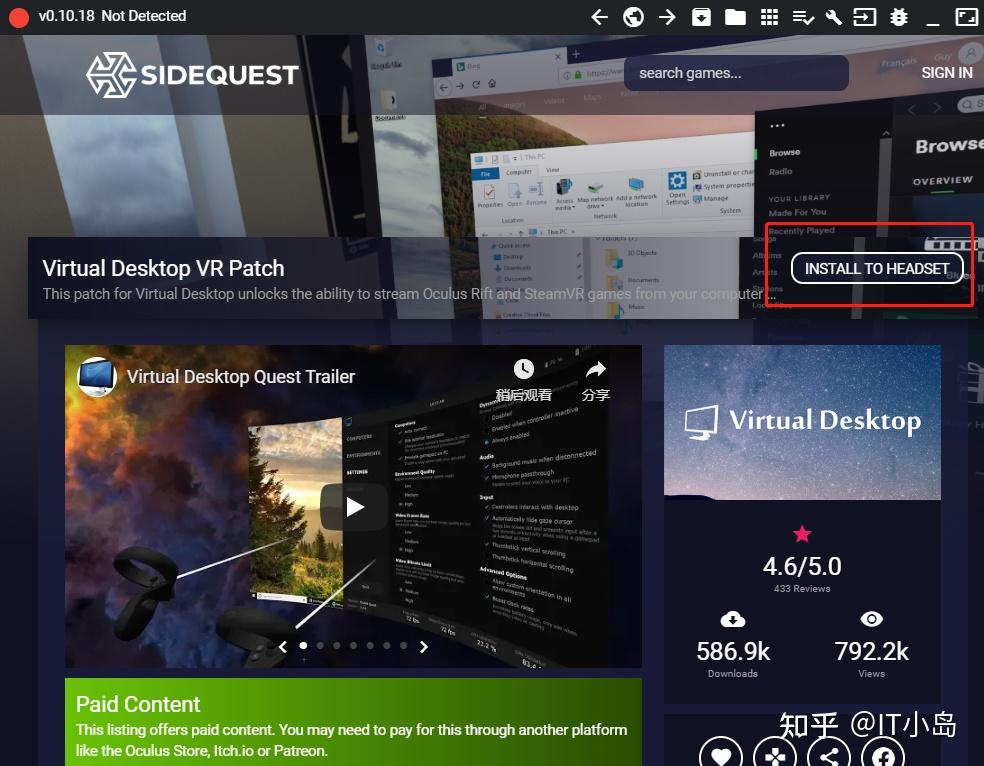Click the downloads/install queue icon
984x766 pixels.
click(x=702, y=16)
